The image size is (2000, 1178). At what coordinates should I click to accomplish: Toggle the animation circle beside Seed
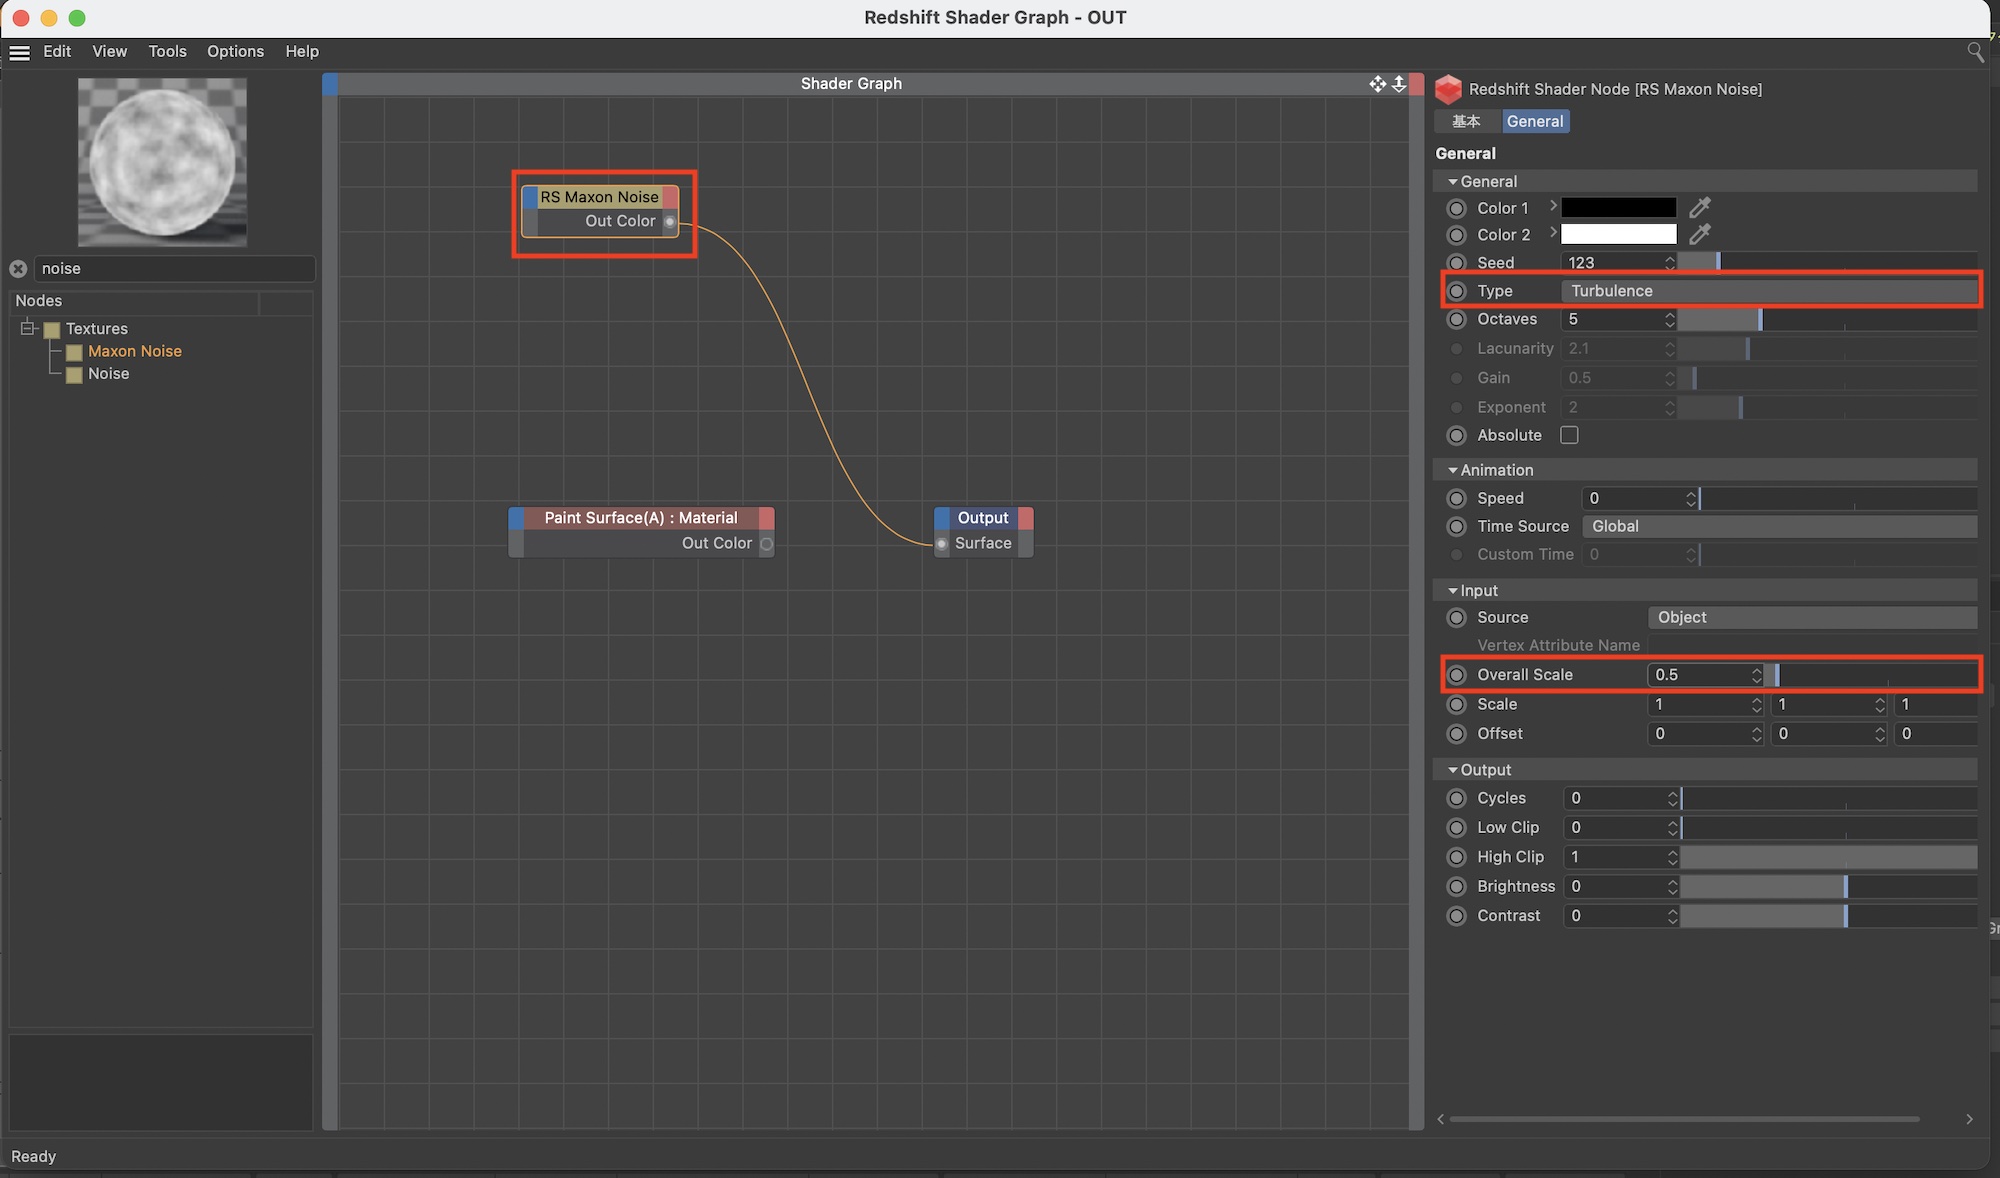coord(1456,263)
